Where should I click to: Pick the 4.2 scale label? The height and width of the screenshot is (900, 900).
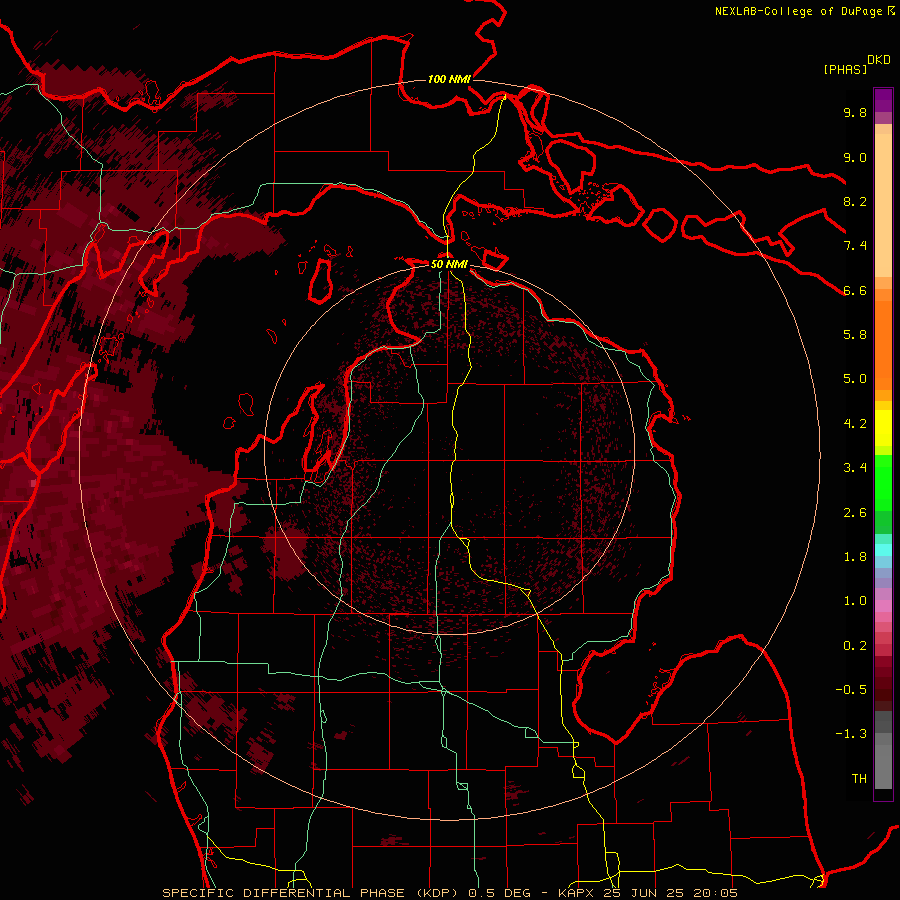point(855,424)
